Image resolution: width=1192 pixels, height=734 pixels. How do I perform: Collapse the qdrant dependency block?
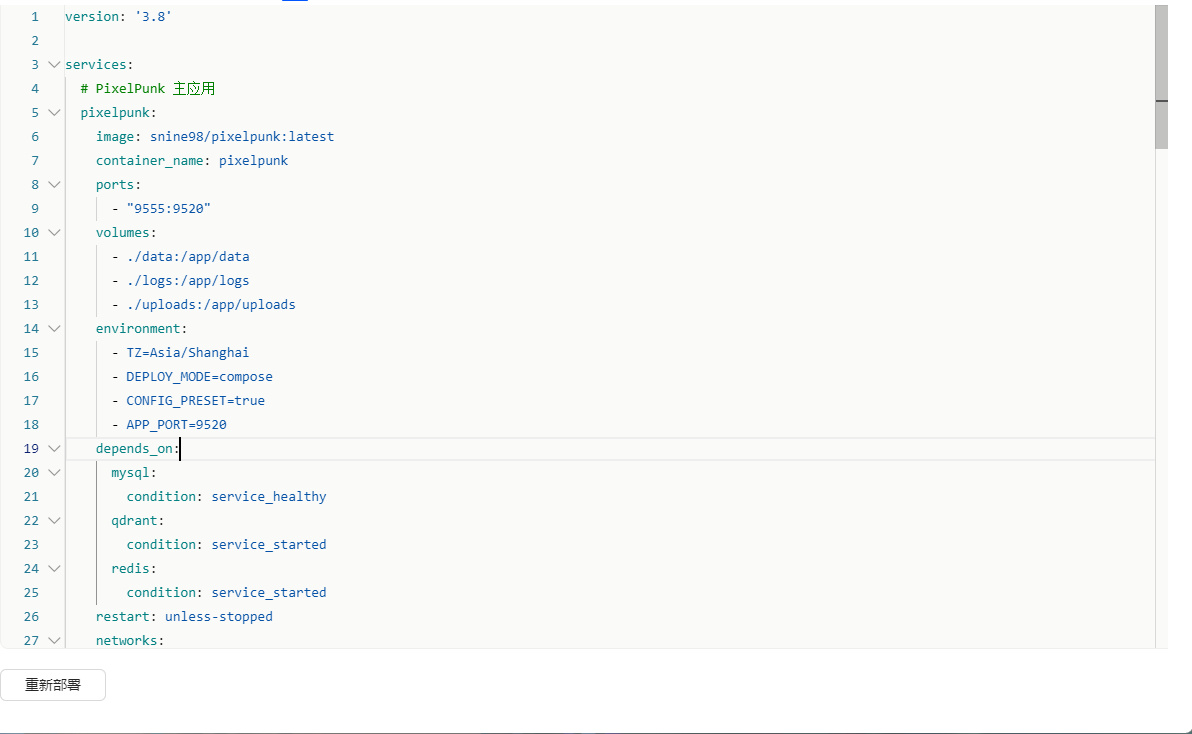click(54, 521)
